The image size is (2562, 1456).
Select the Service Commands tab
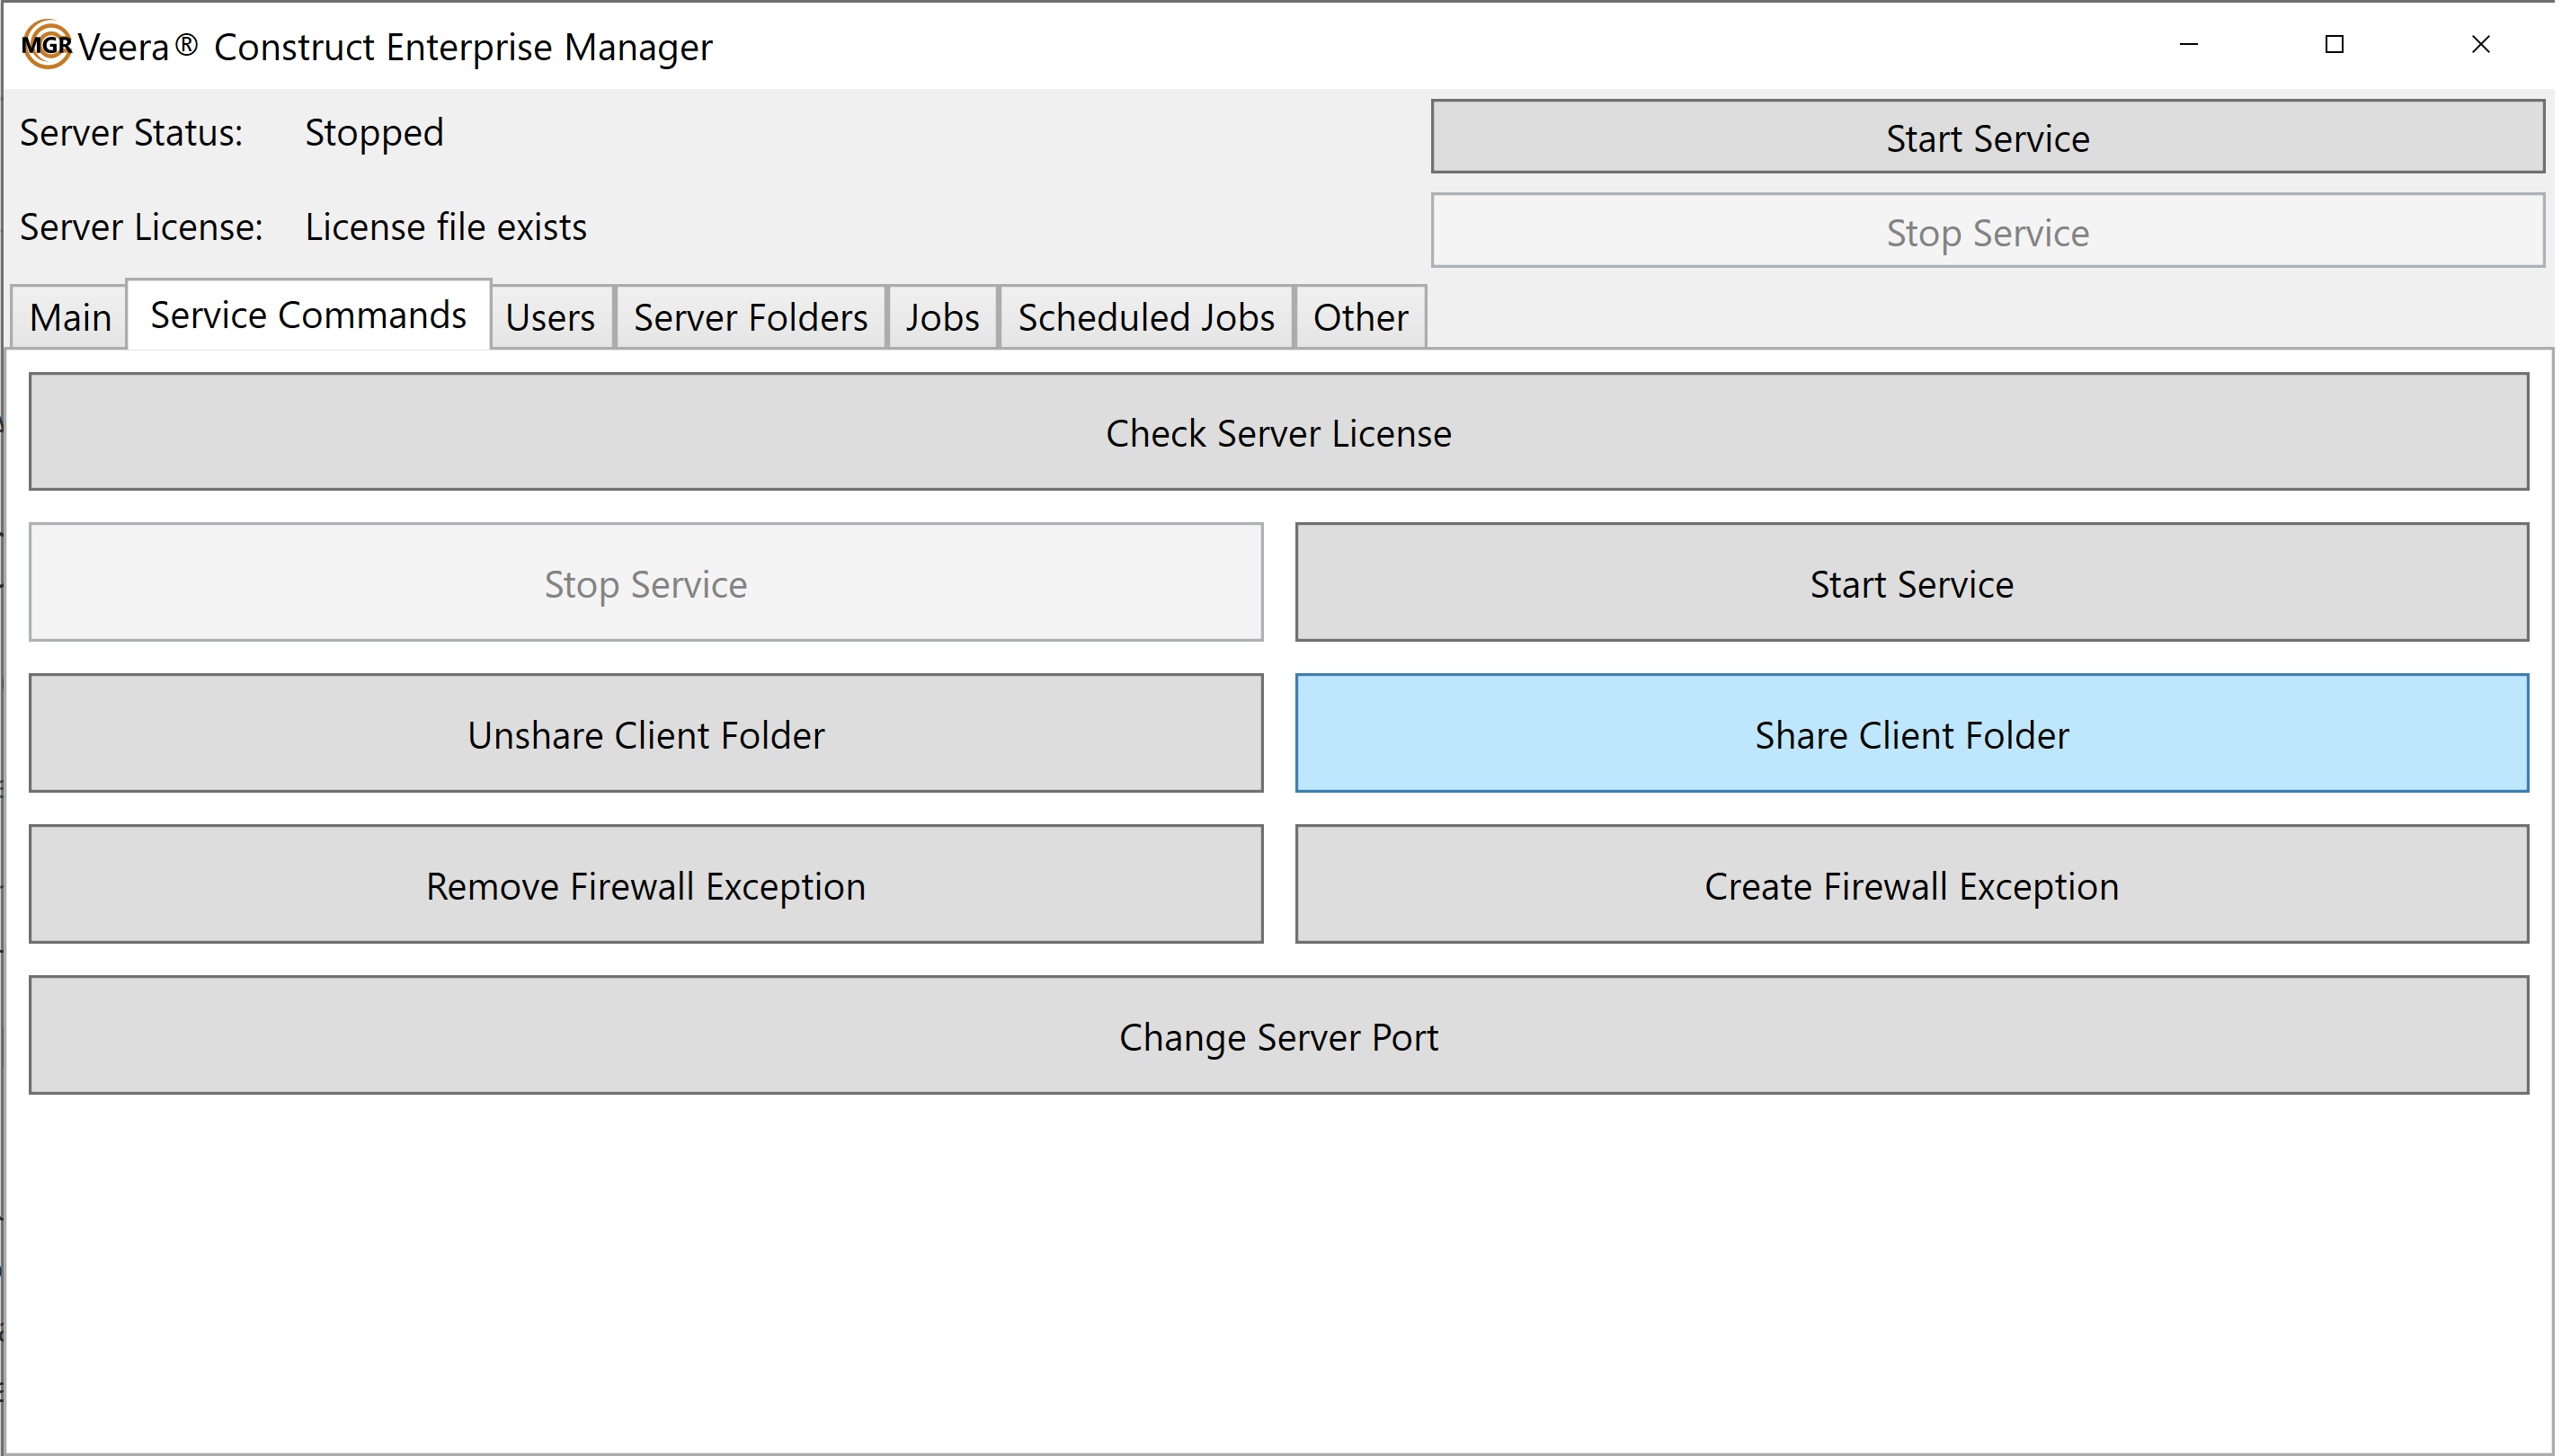point(309,315)
